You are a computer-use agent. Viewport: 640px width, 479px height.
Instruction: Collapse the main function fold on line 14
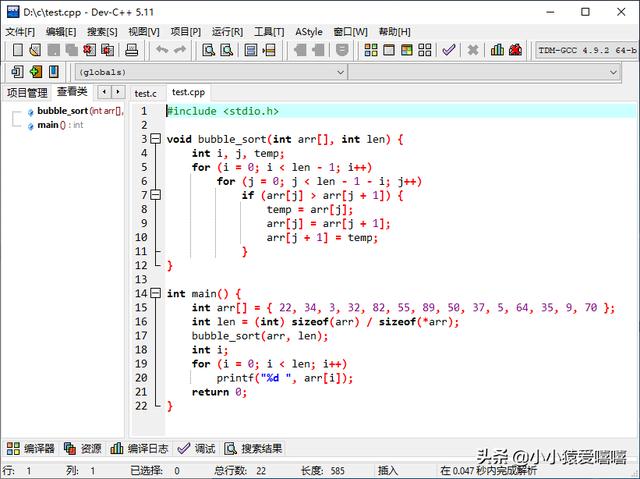(x=156, y=293)
